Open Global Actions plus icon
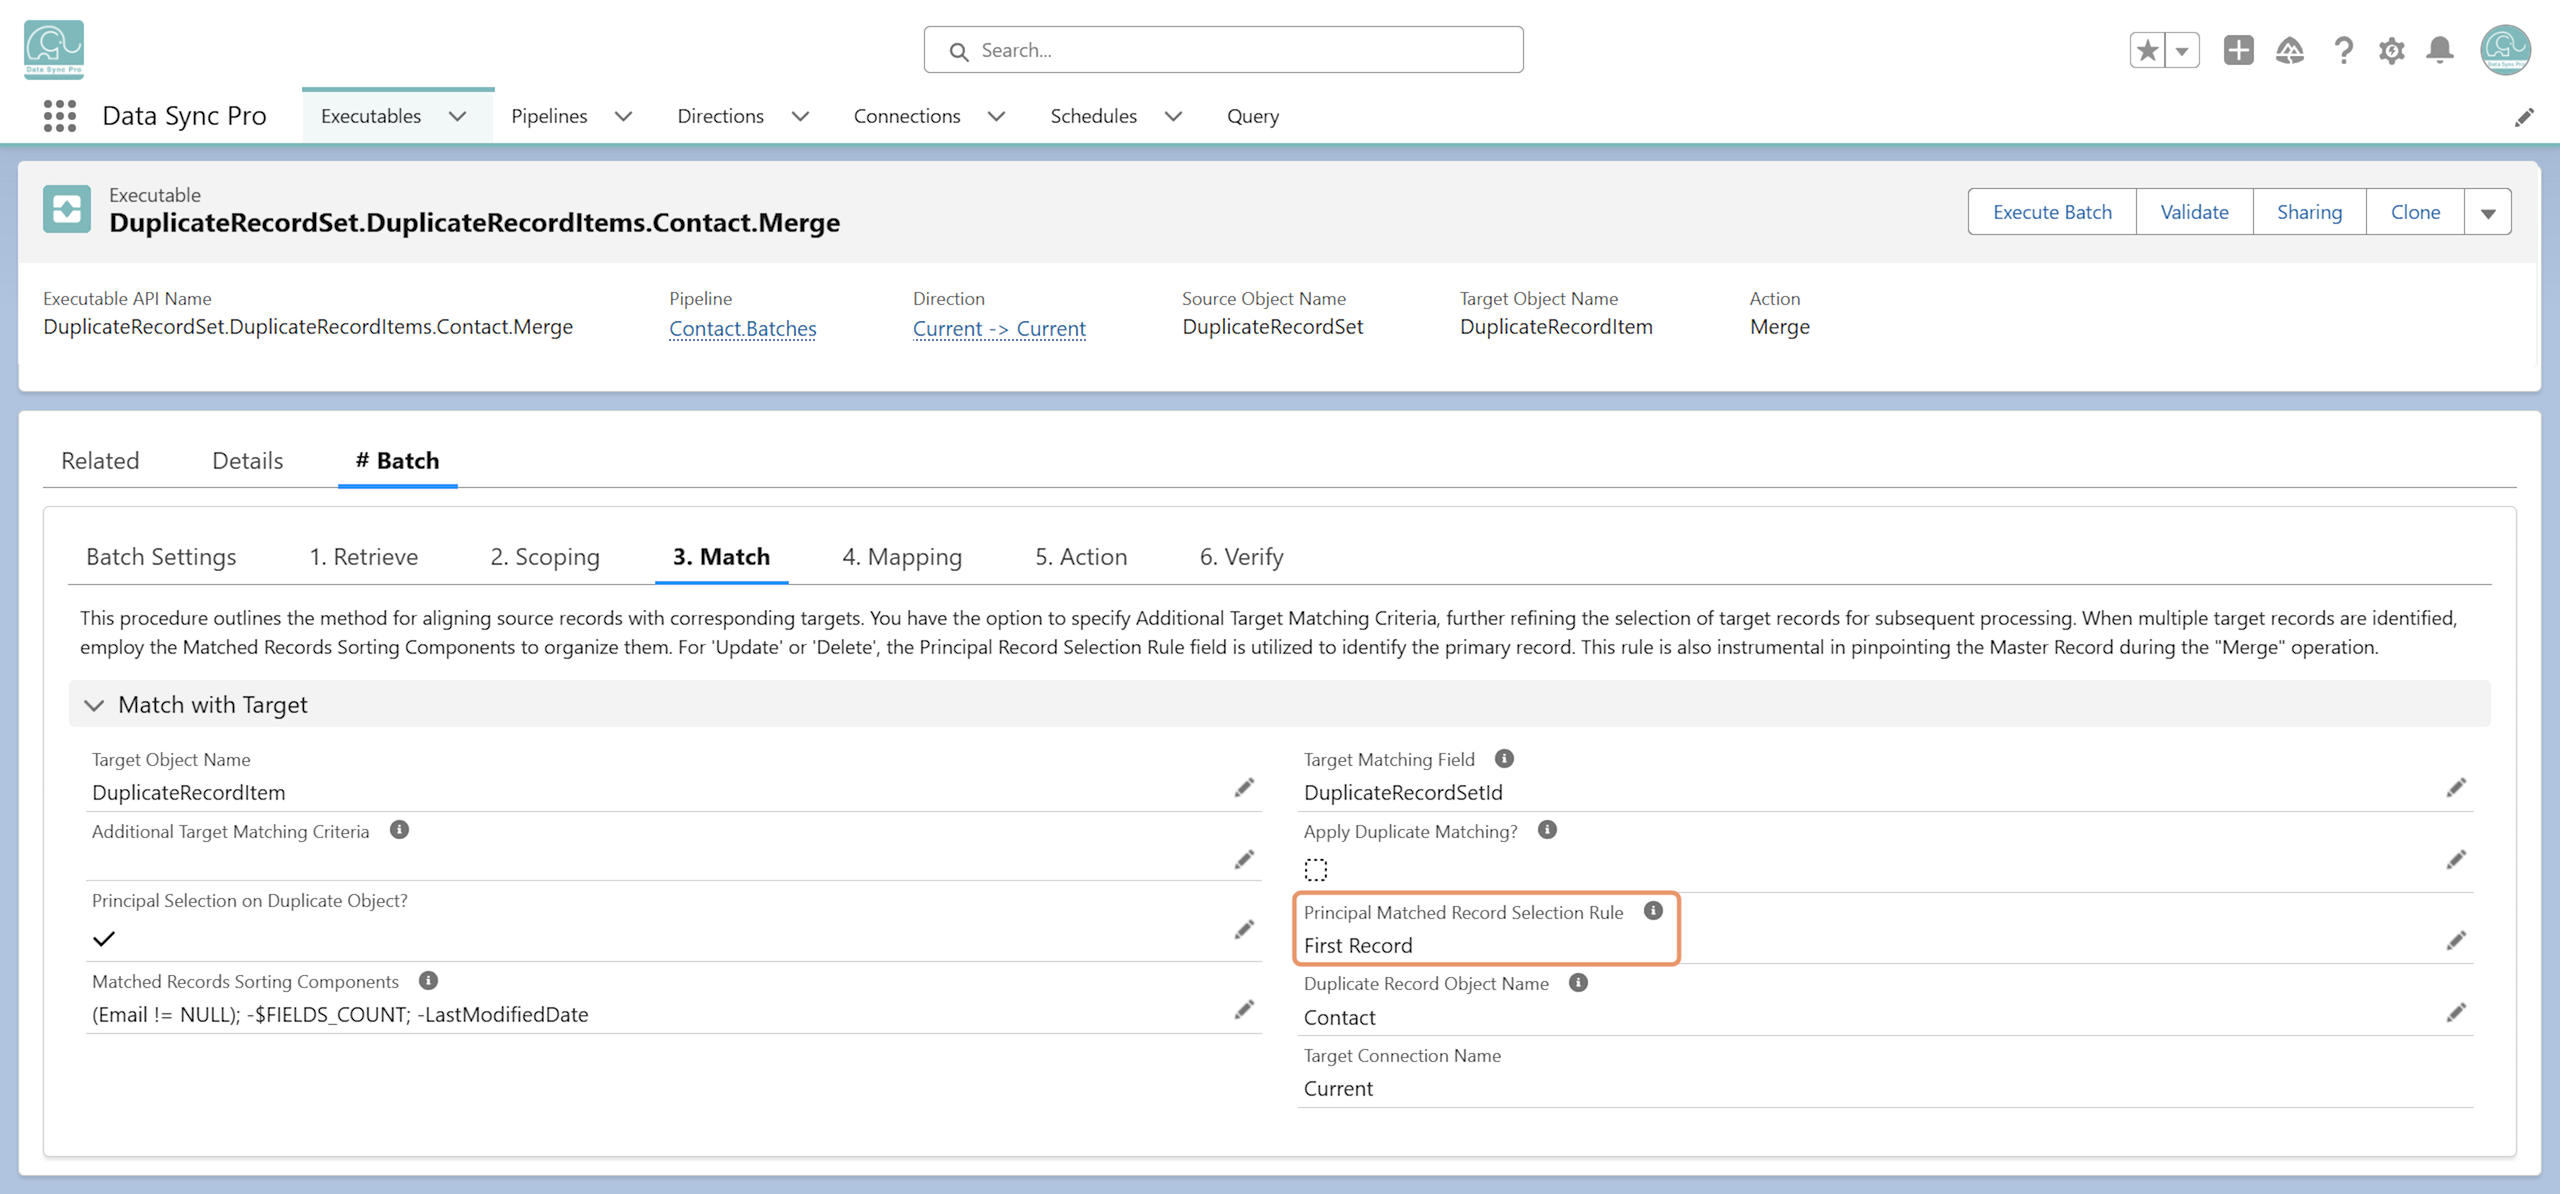The height and width of the screenshot is (1194, 2560). coord(2238,50)
